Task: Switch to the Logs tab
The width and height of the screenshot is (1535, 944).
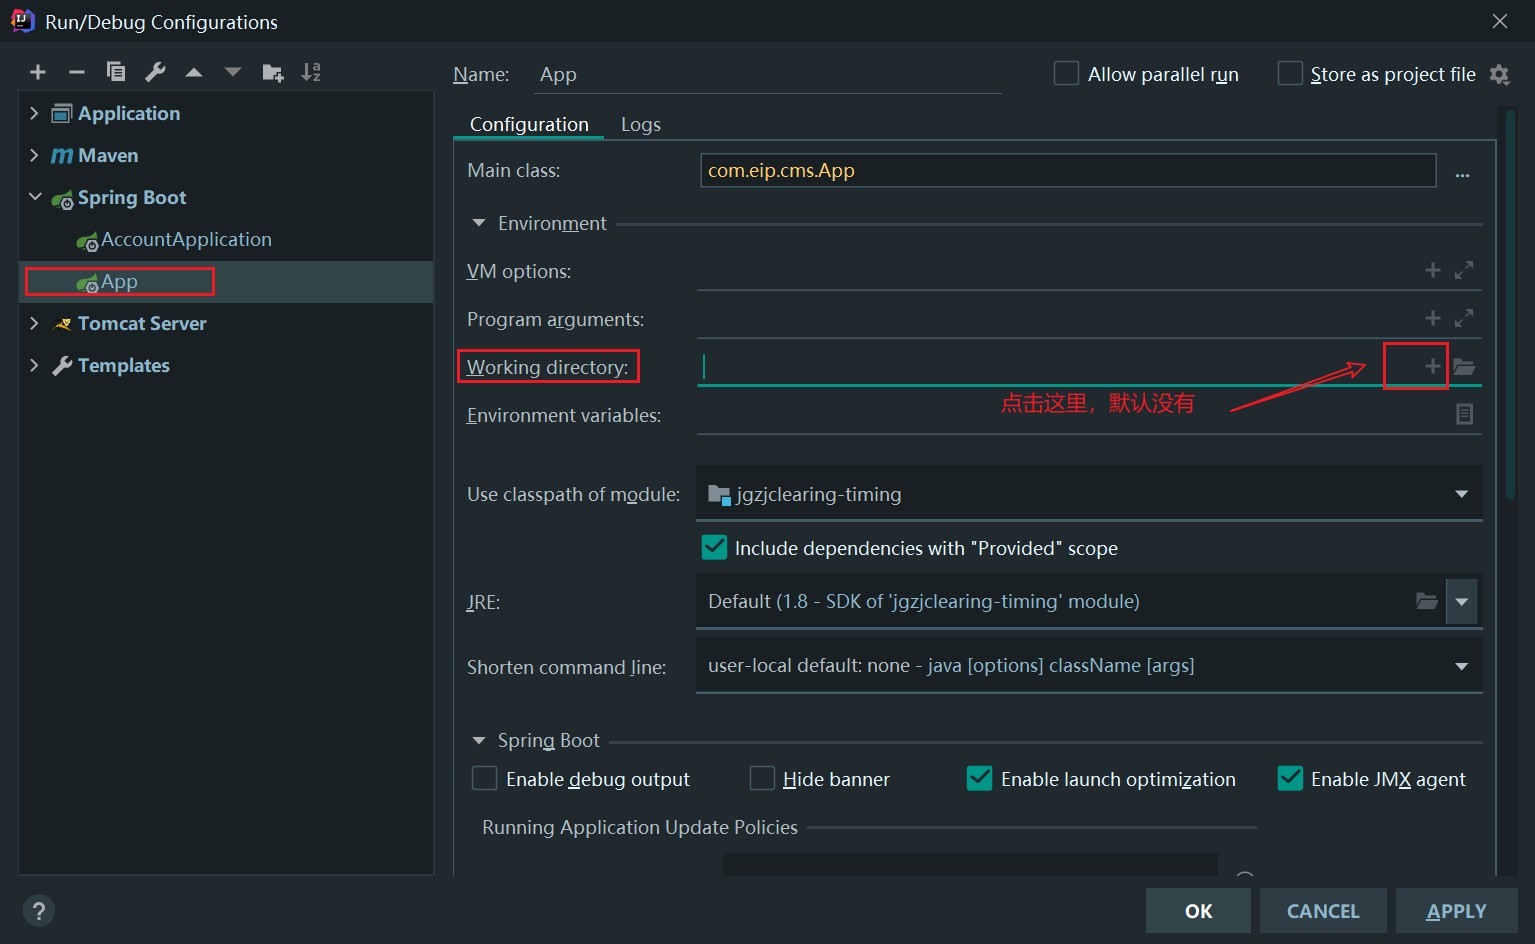Action: click(x=641, y=124)
